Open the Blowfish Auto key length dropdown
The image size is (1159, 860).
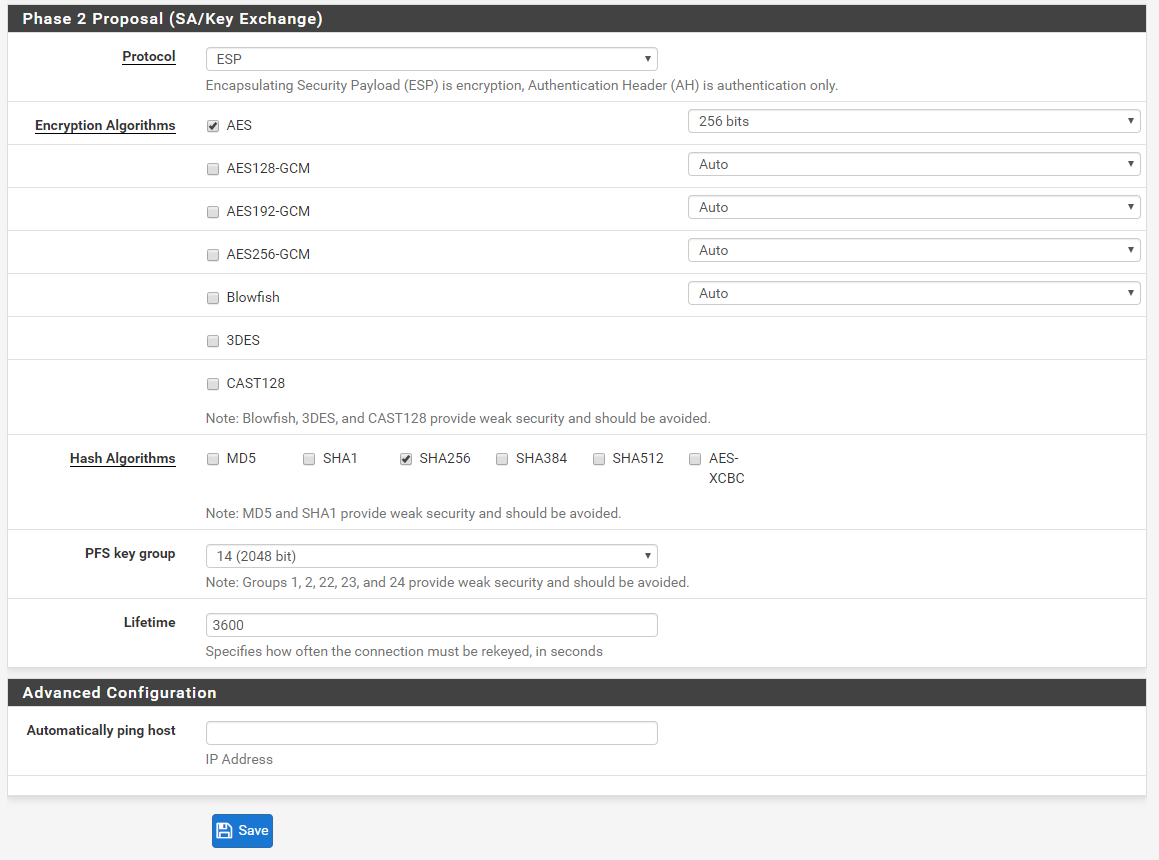[x=914, y=293]
